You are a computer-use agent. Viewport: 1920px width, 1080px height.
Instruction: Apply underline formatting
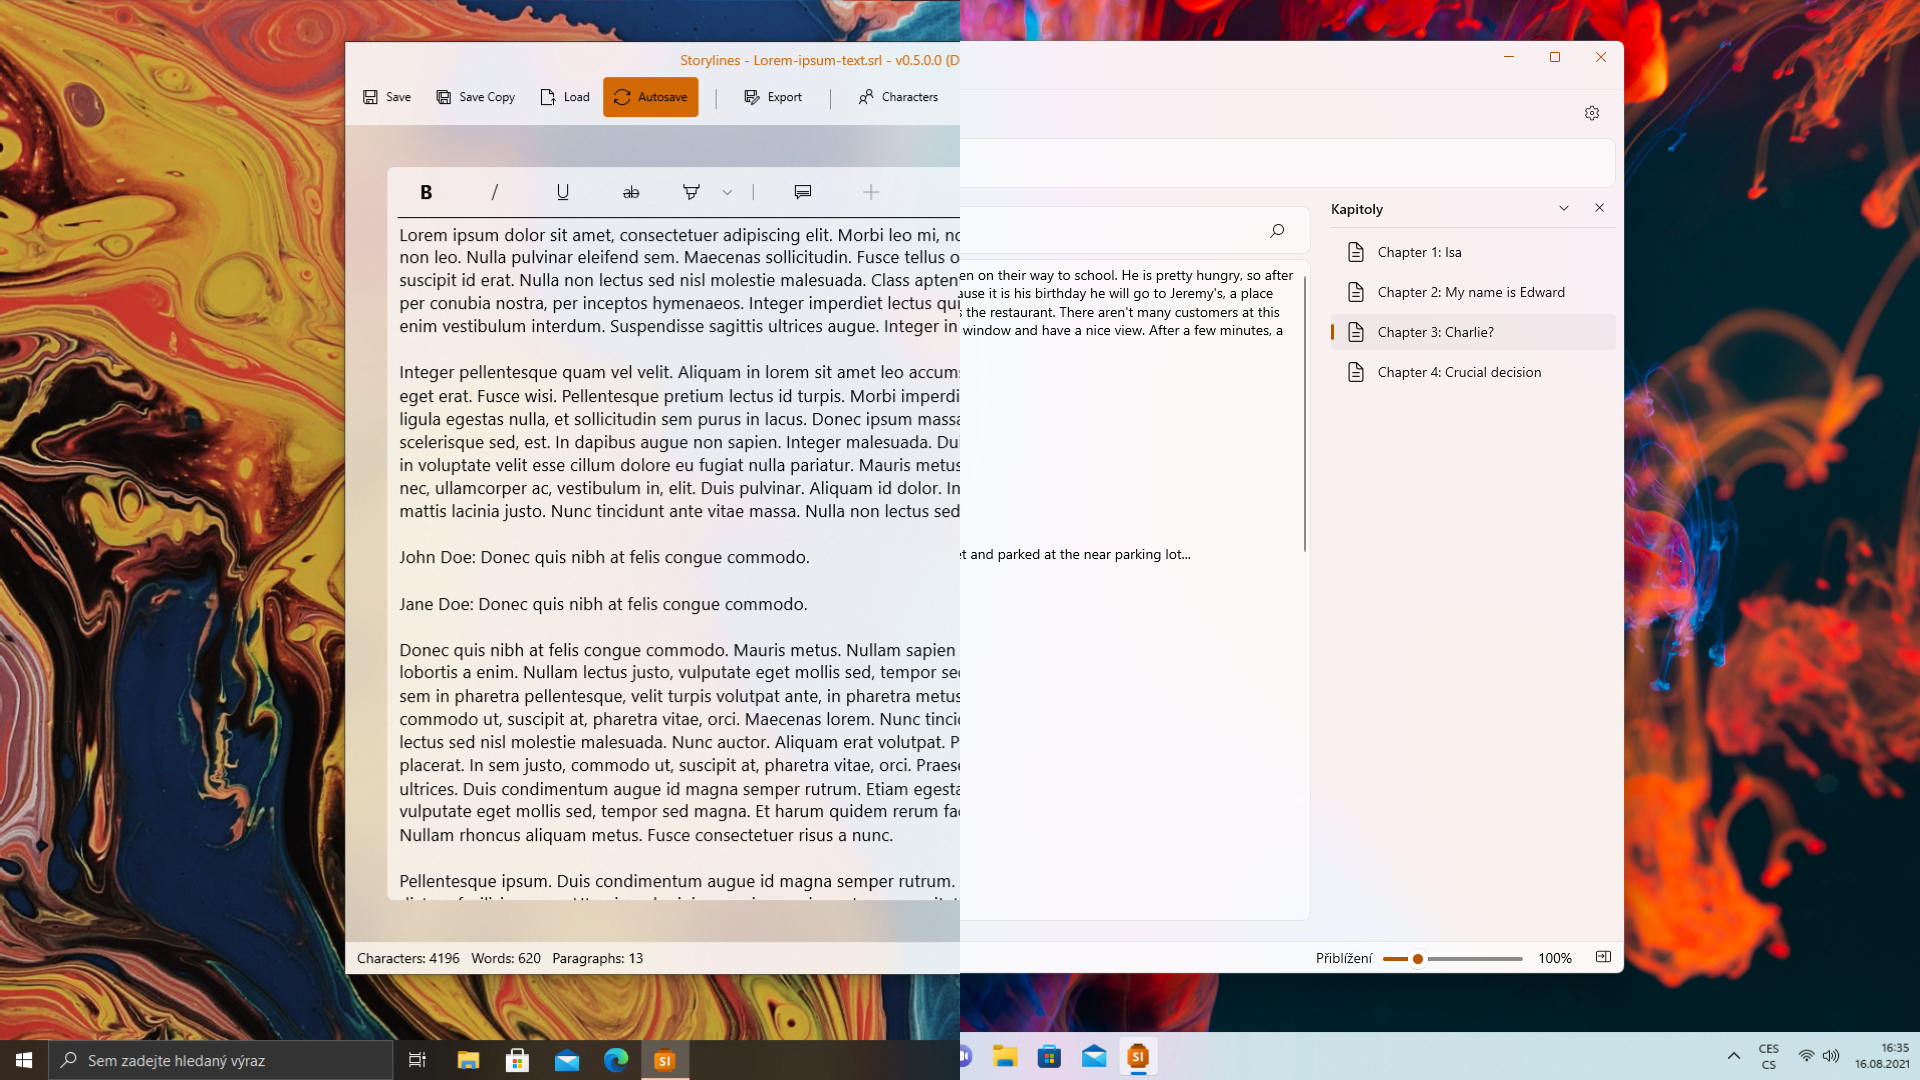(x=563, y=192)
